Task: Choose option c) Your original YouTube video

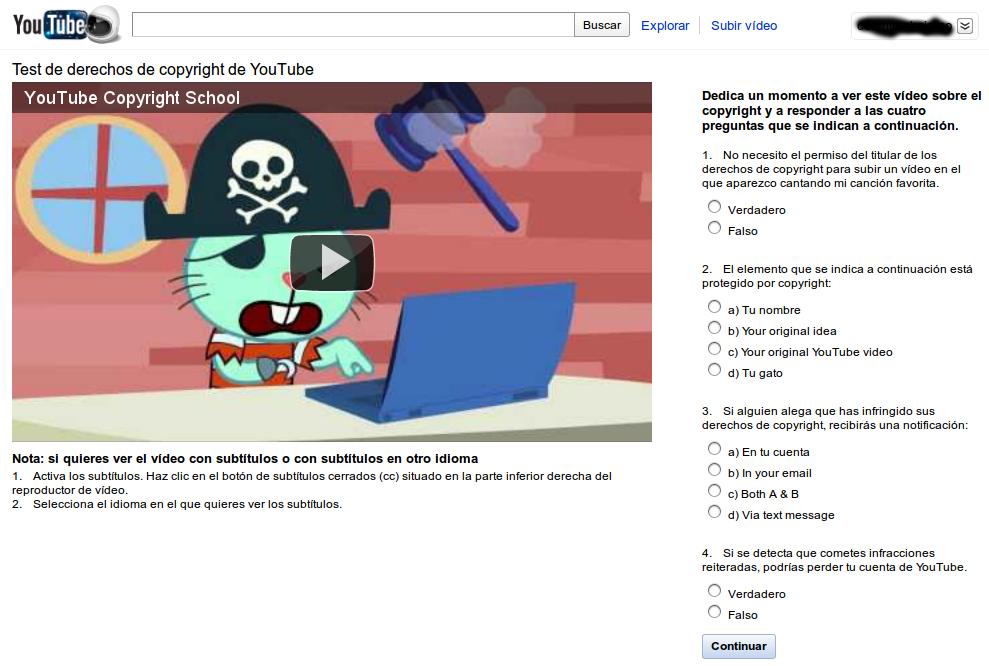Action: coord(714,349)
